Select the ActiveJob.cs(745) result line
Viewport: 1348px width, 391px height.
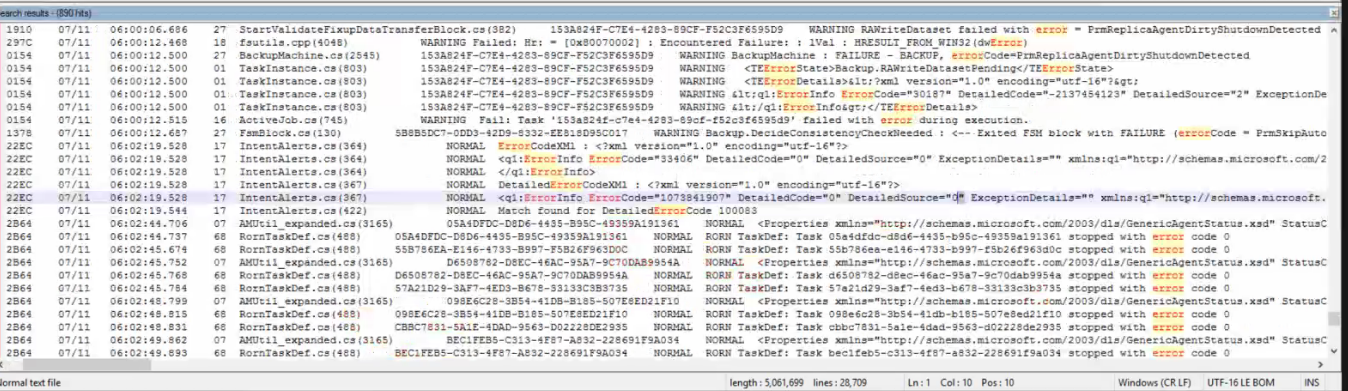point(665,119)
